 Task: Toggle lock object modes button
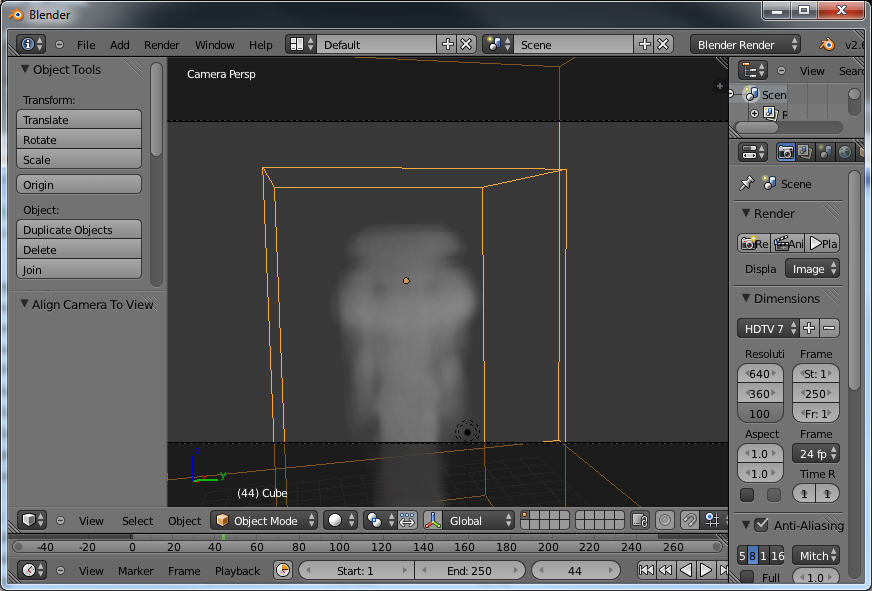point(640,520)
